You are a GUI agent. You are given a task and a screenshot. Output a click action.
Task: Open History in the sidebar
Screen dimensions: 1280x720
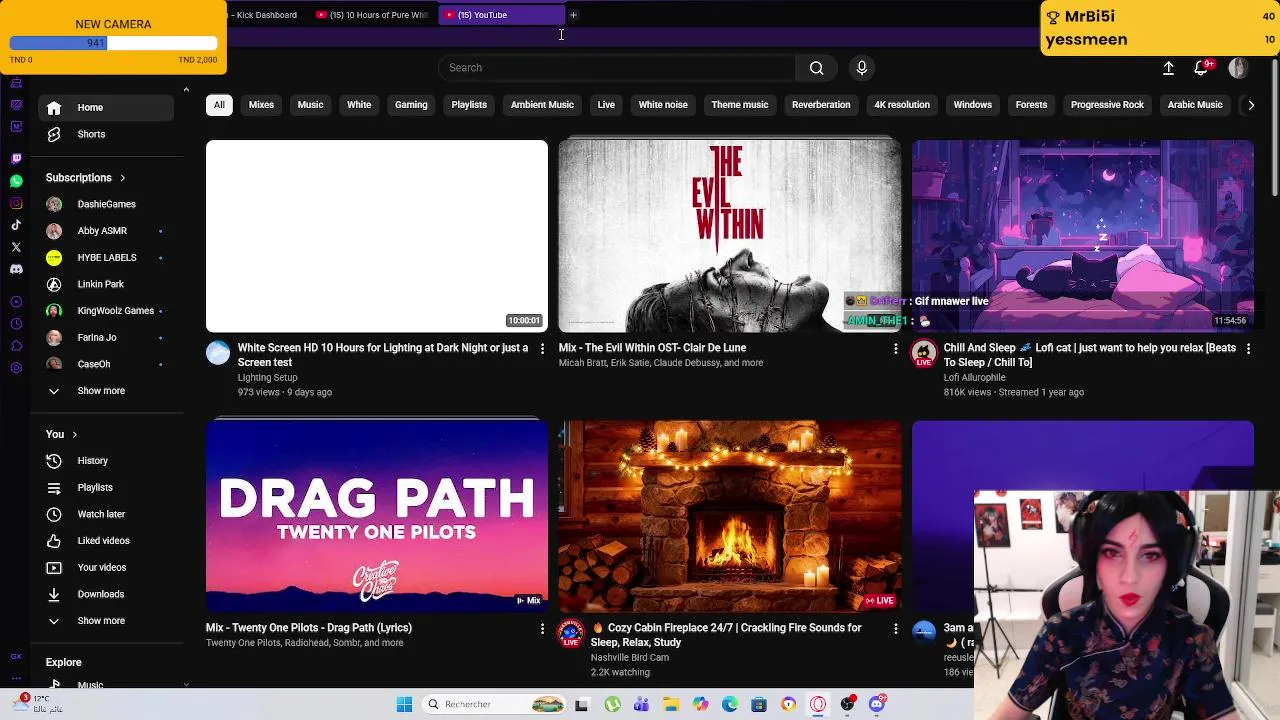108,461
